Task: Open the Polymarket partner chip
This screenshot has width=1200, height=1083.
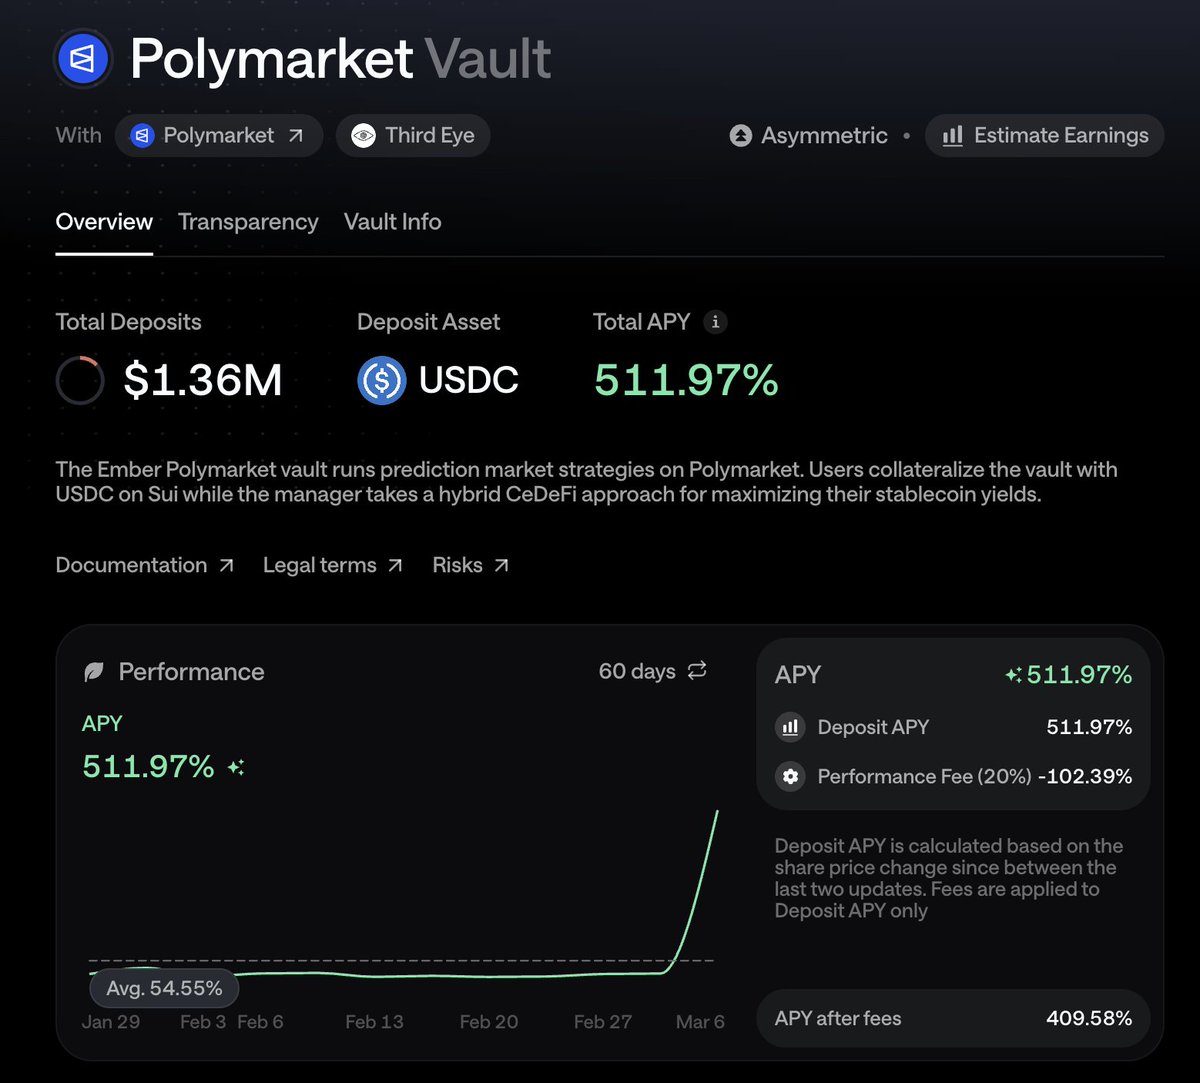Action: click(x=219, y=135)
